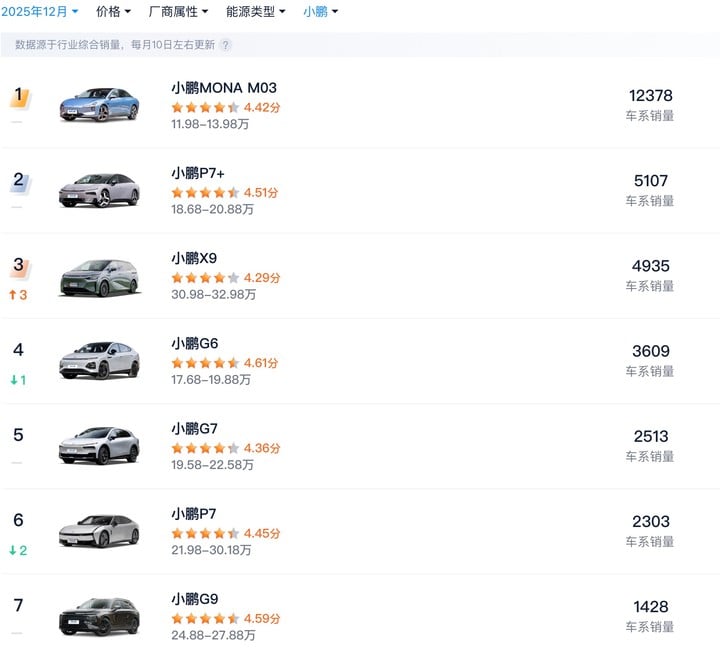
Task: Click the 小鹏P7 car image
Action: pos(99,532)
